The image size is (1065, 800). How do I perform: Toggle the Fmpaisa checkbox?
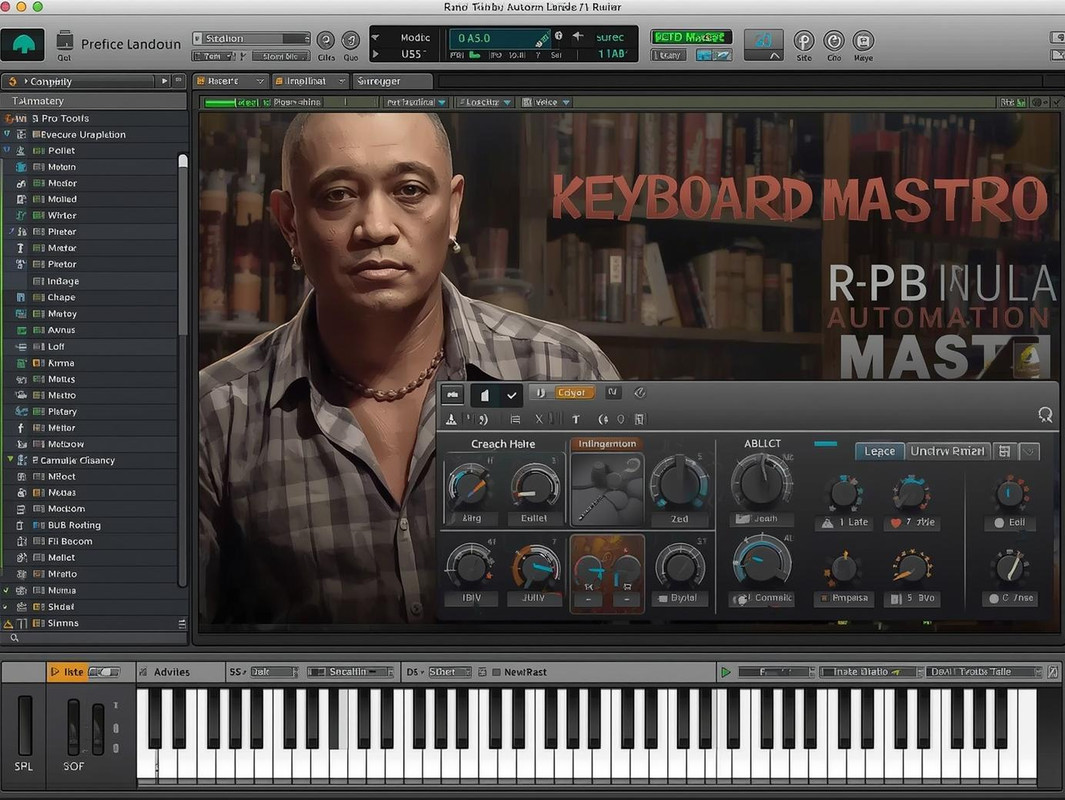pos(825,598)
